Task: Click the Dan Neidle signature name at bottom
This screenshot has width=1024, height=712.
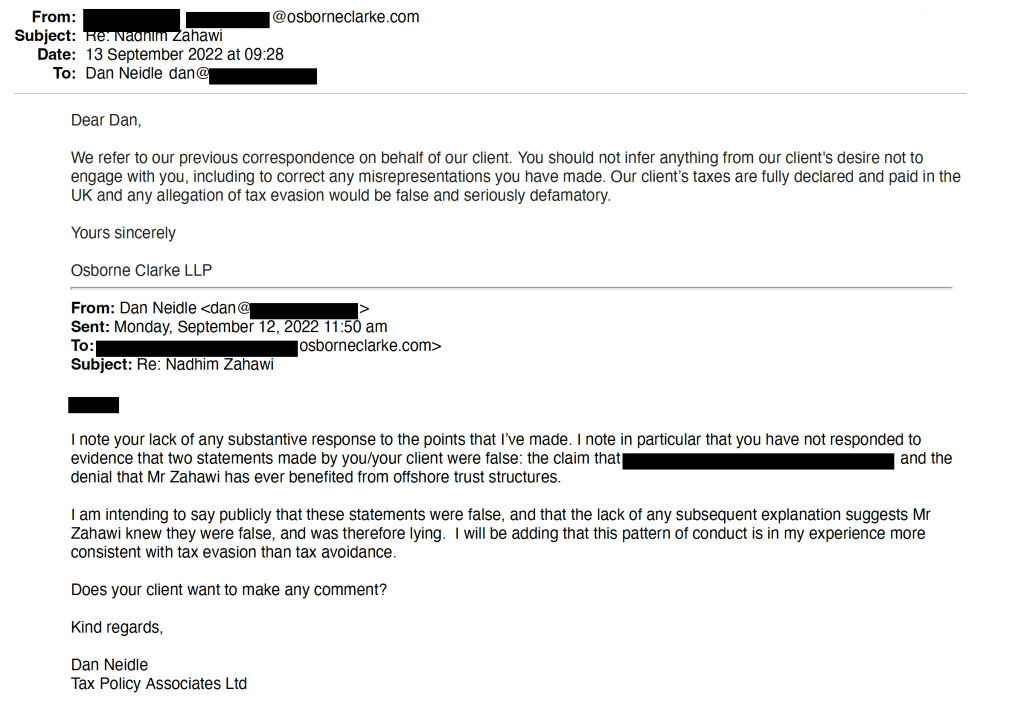Action: coord(110,665)
